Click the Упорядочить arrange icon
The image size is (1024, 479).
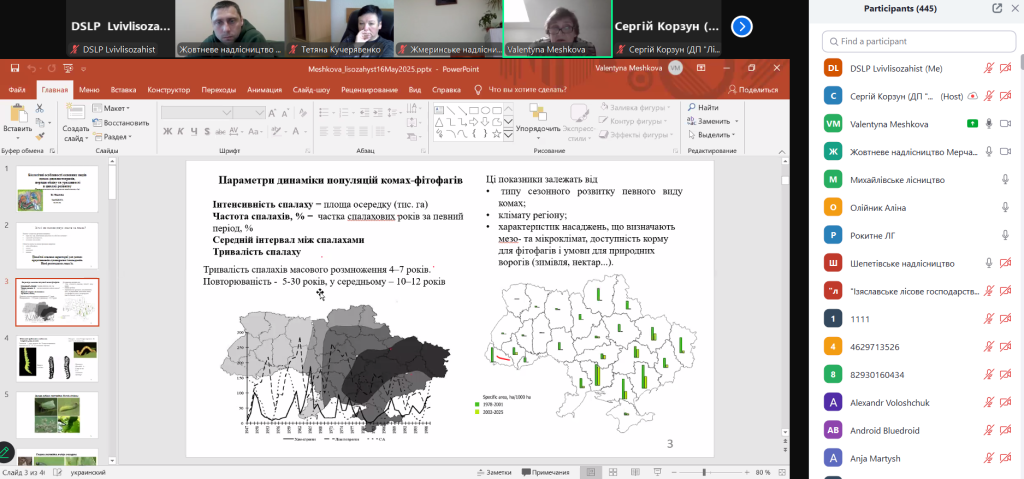(538, 112)
